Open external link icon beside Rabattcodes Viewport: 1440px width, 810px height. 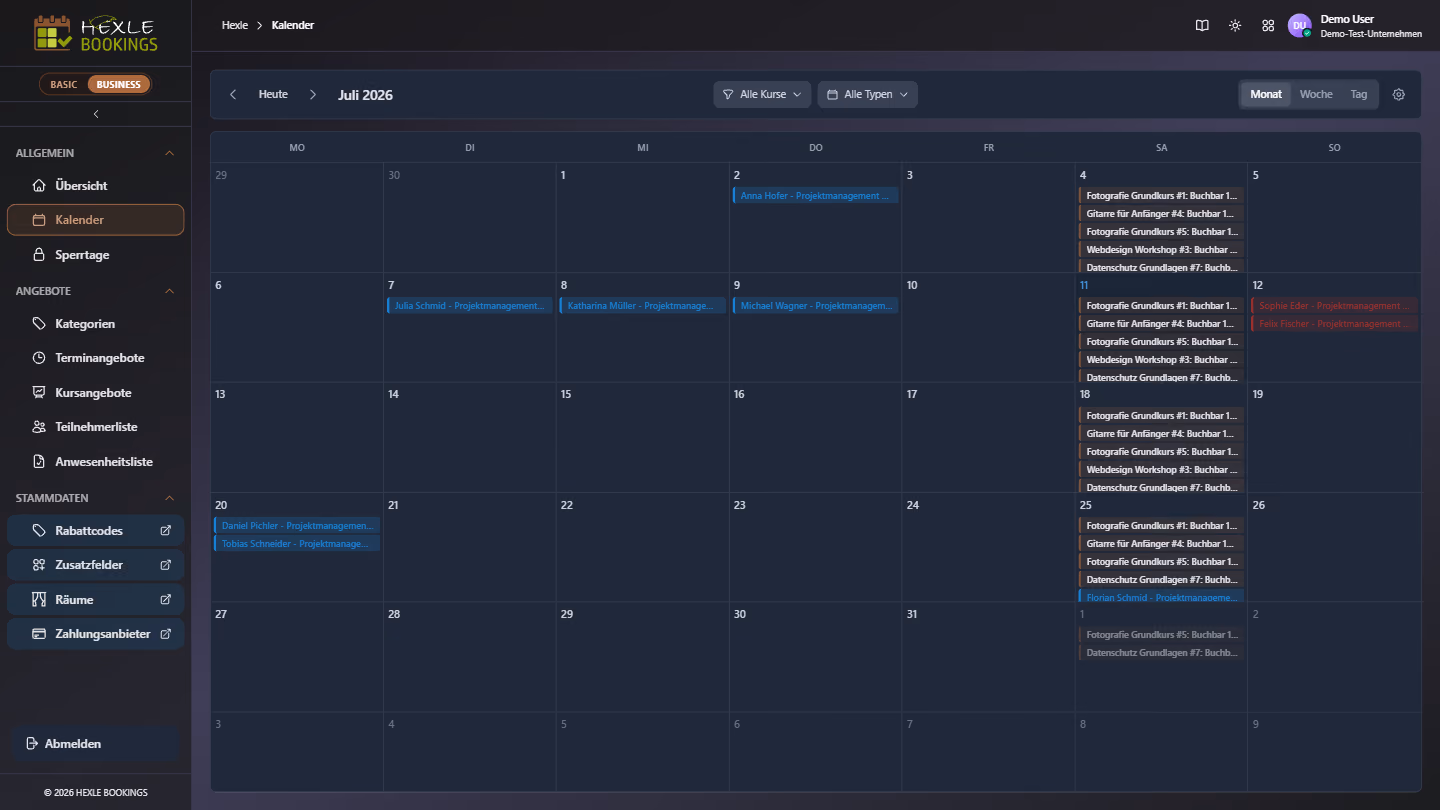166,531
